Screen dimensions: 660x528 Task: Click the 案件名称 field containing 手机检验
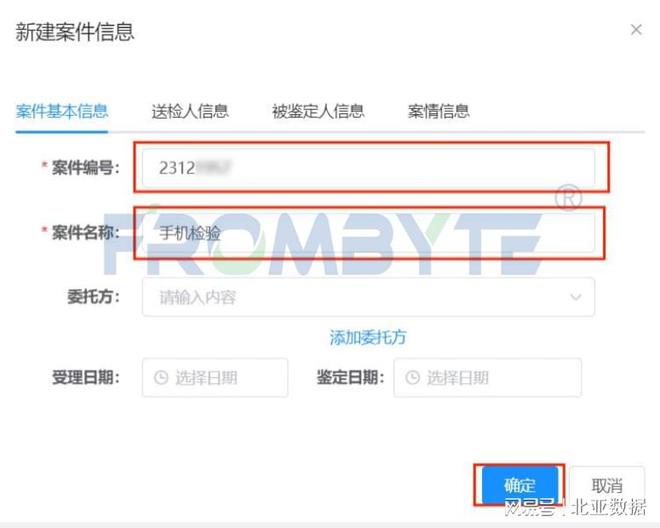tap(368, 232)
